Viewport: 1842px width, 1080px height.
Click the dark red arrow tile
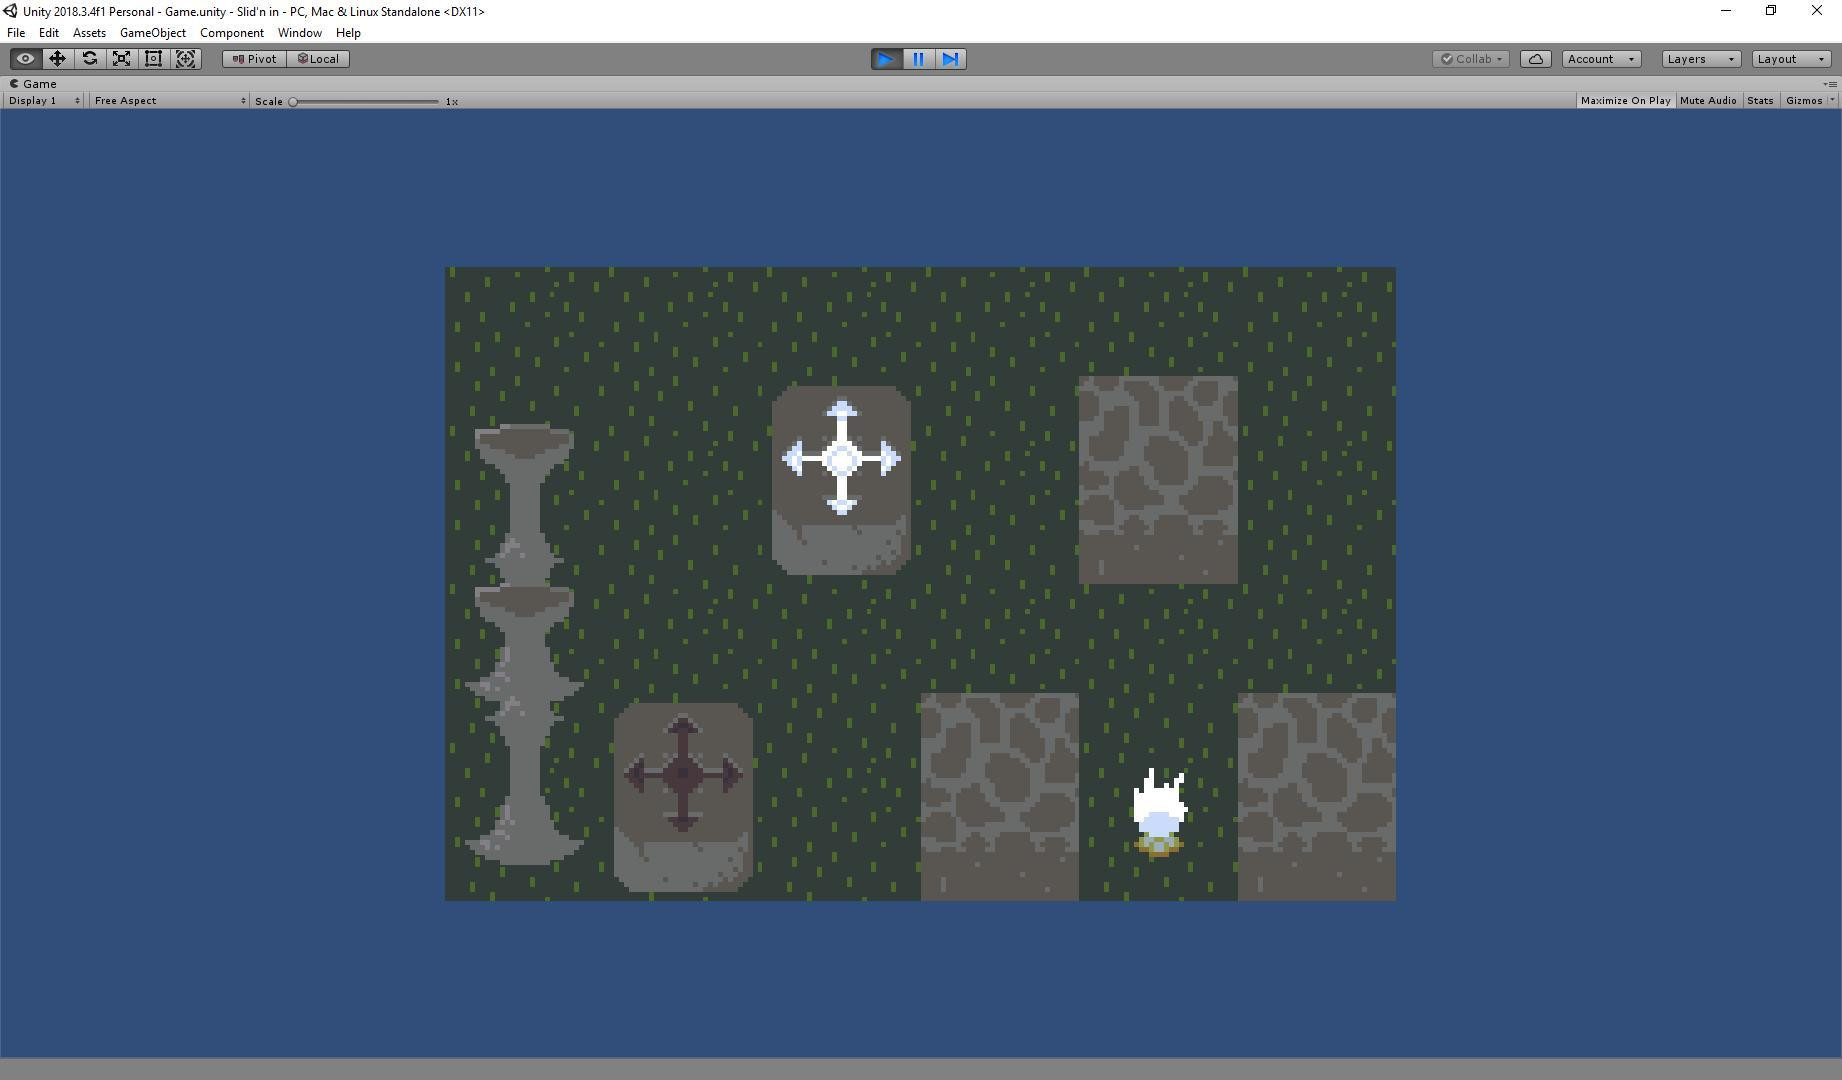click(683, 797)
